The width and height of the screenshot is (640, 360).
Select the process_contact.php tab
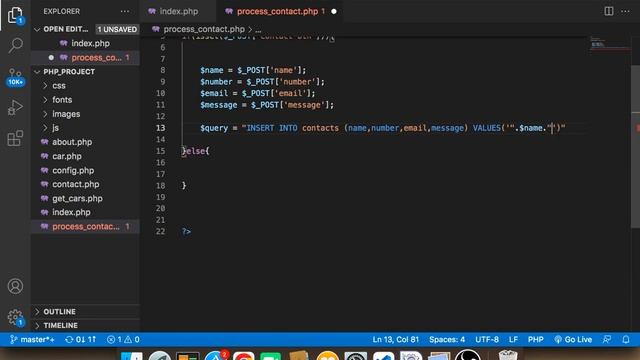(x=277, y=11)
